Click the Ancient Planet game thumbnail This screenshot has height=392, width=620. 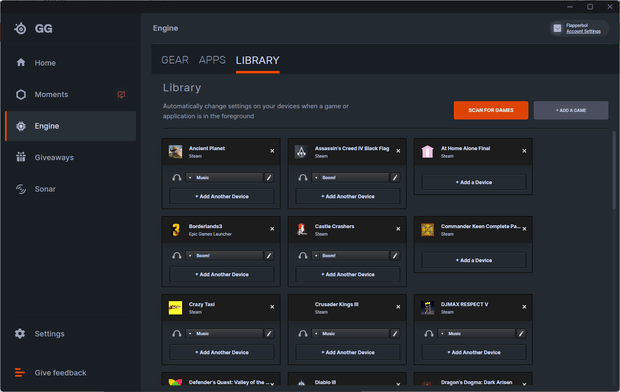coord(176,151)
